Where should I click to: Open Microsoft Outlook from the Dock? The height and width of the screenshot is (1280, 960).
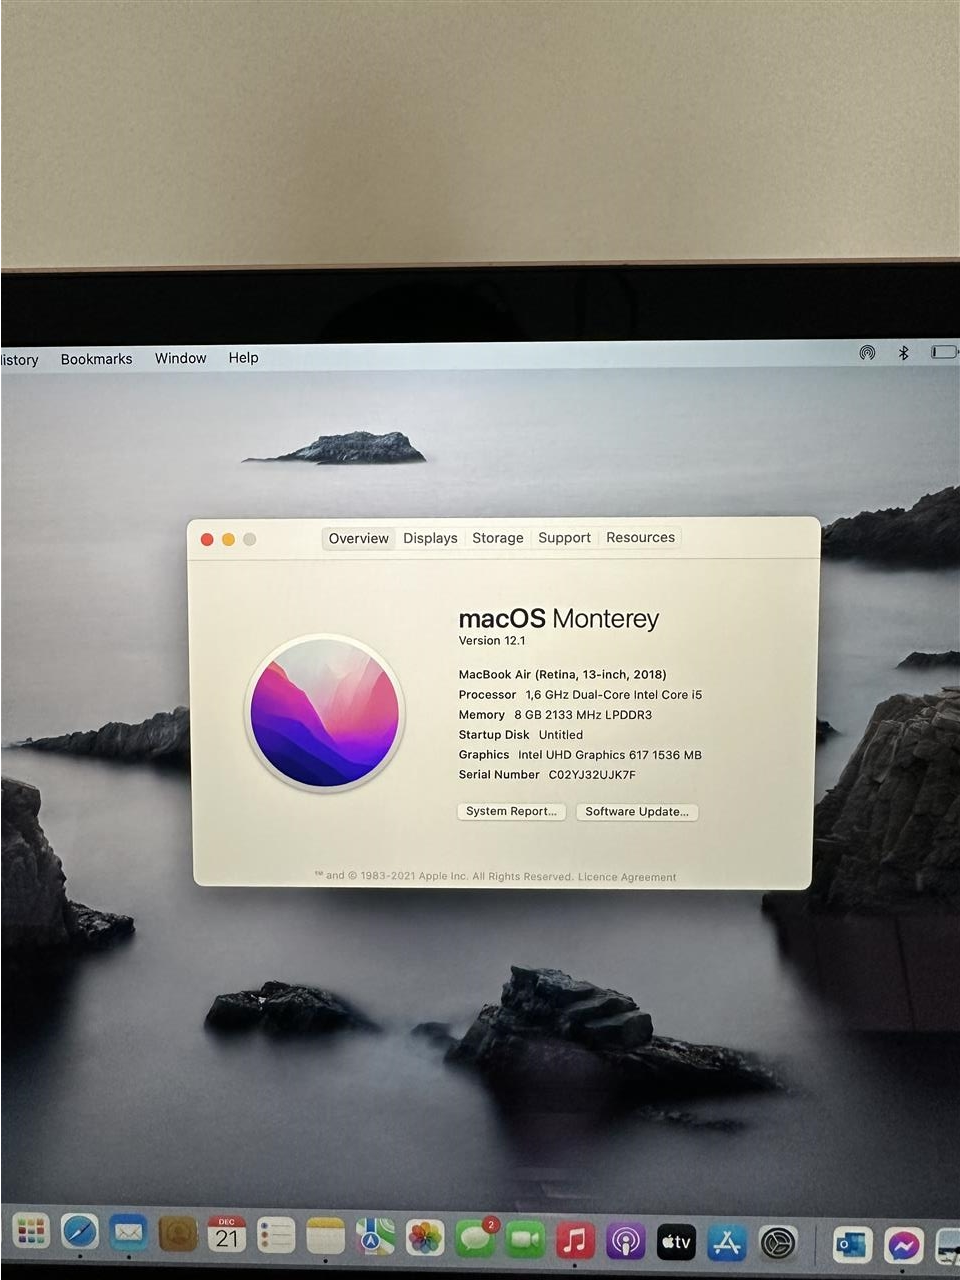[x=852, y=1245]
